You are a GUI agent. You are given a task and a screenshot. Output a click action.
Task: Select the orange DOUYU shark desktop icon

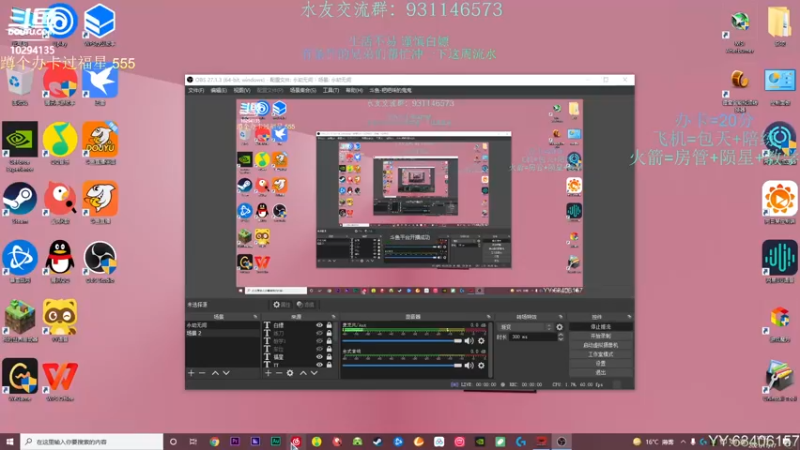point(100,143)
